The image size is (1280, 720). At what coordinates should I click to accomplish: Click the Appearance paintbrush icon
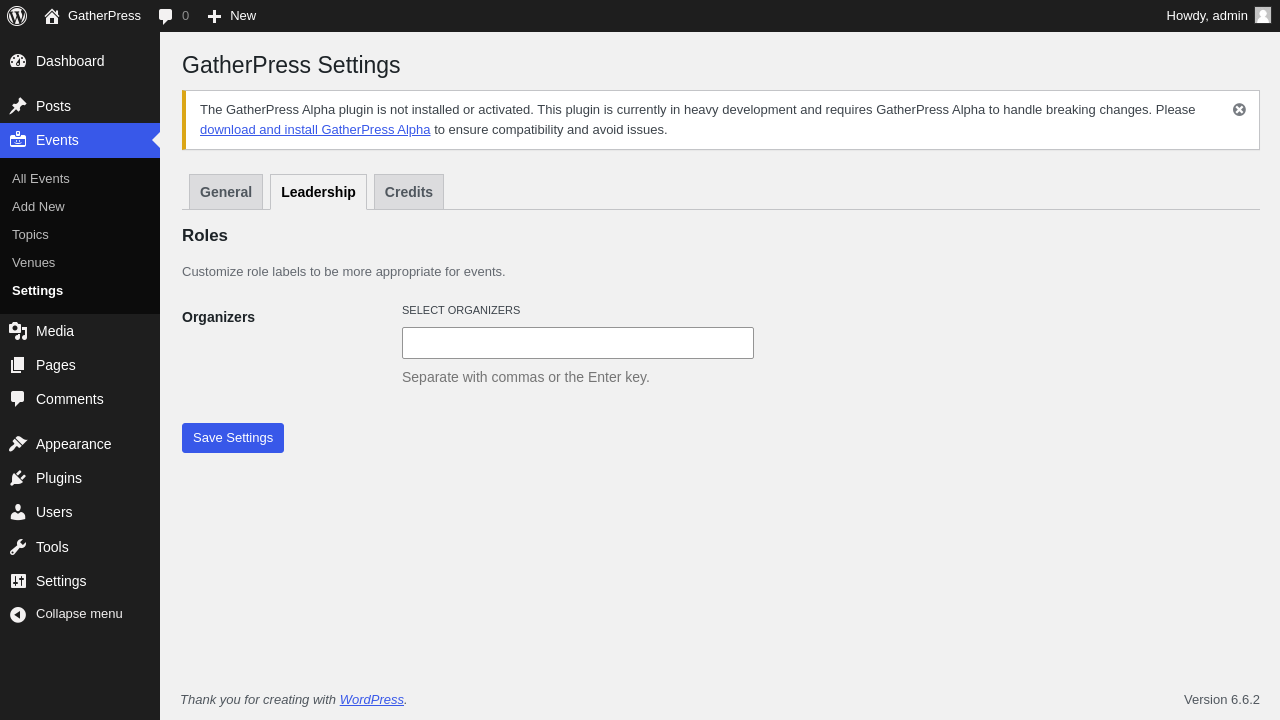18,444
